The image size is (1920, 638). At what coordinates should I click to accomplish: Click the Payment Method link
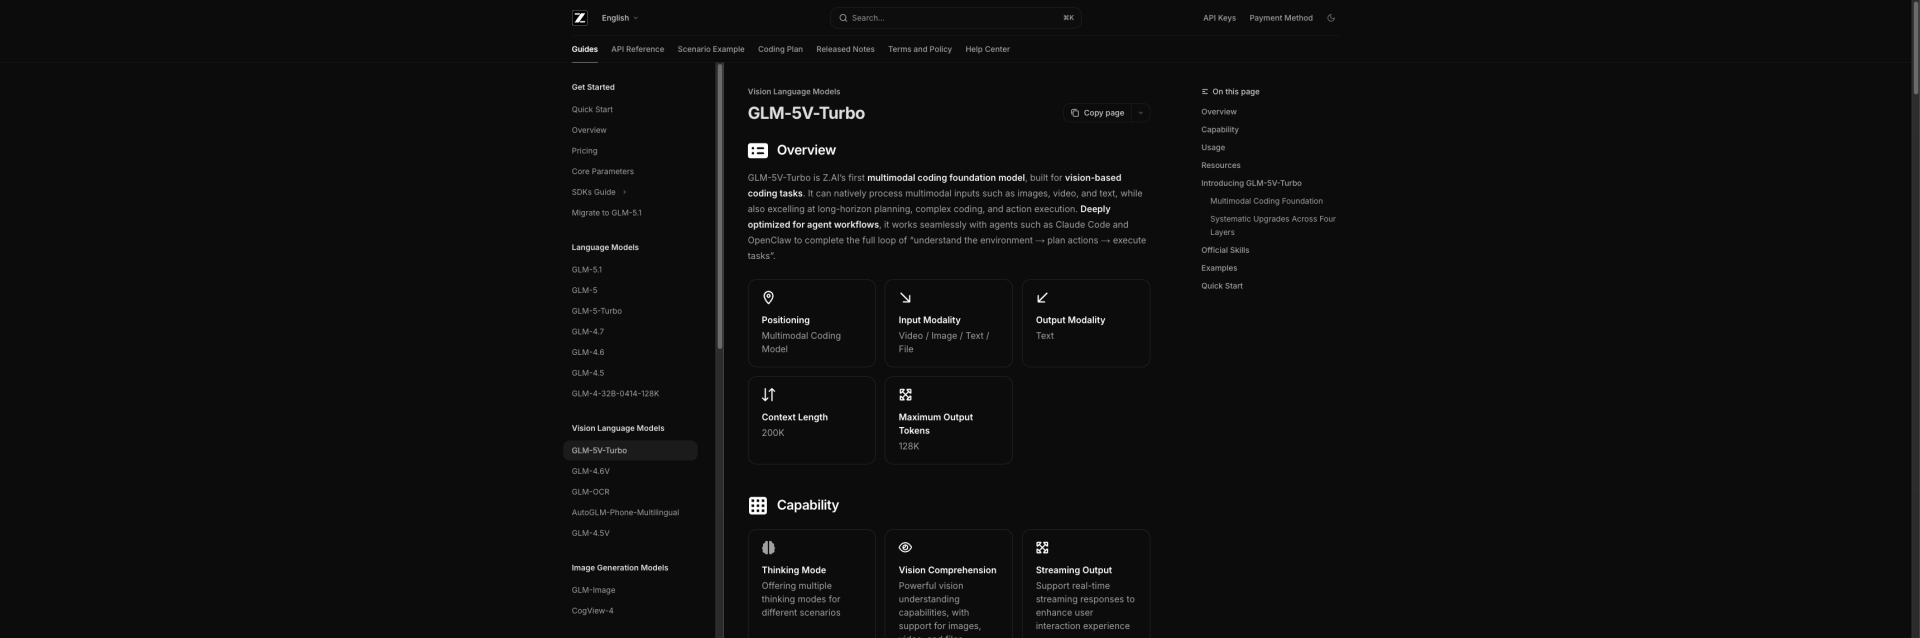(x=1281, y=18)
